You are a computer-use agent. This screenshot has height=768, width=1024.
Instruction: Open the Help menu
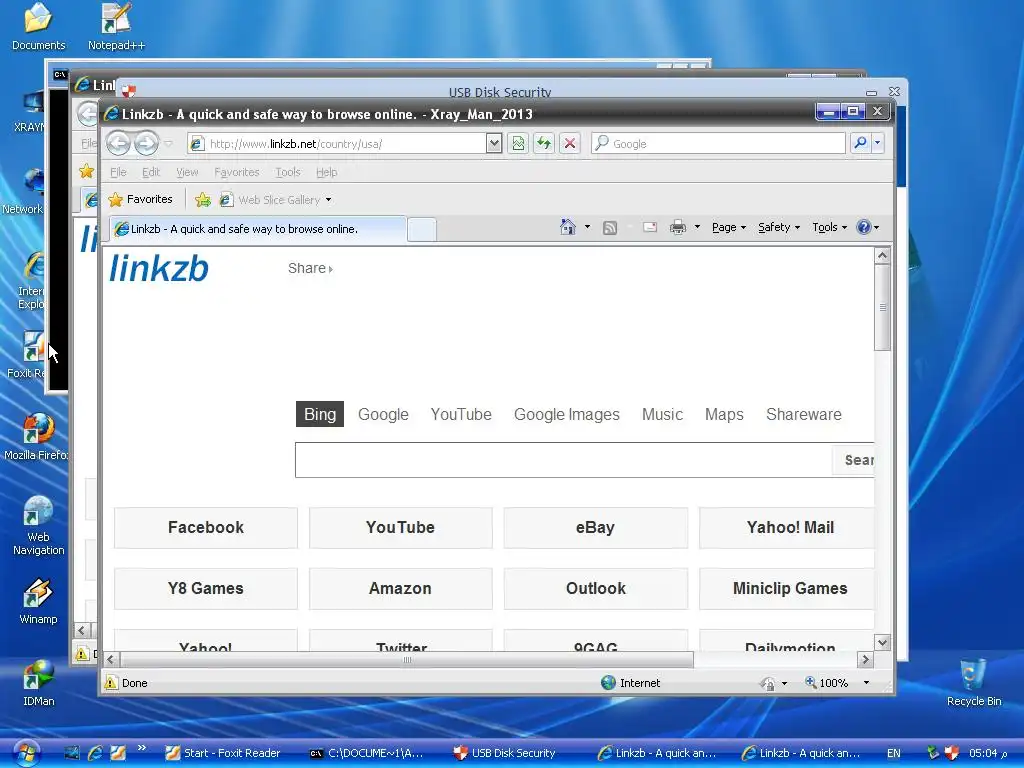(x=327, y=172)
